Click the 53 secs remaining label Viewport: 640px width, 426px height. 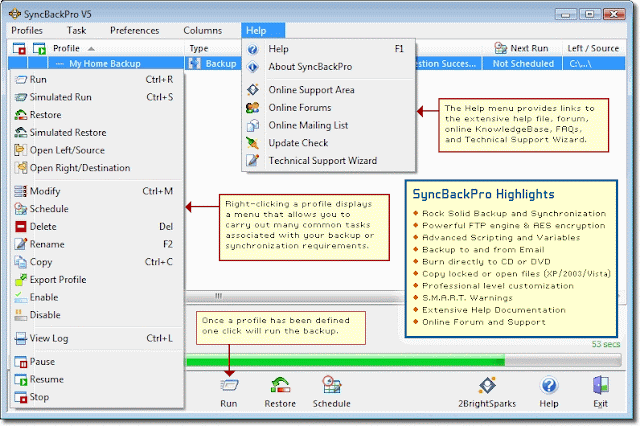click(x=606, y=344)
